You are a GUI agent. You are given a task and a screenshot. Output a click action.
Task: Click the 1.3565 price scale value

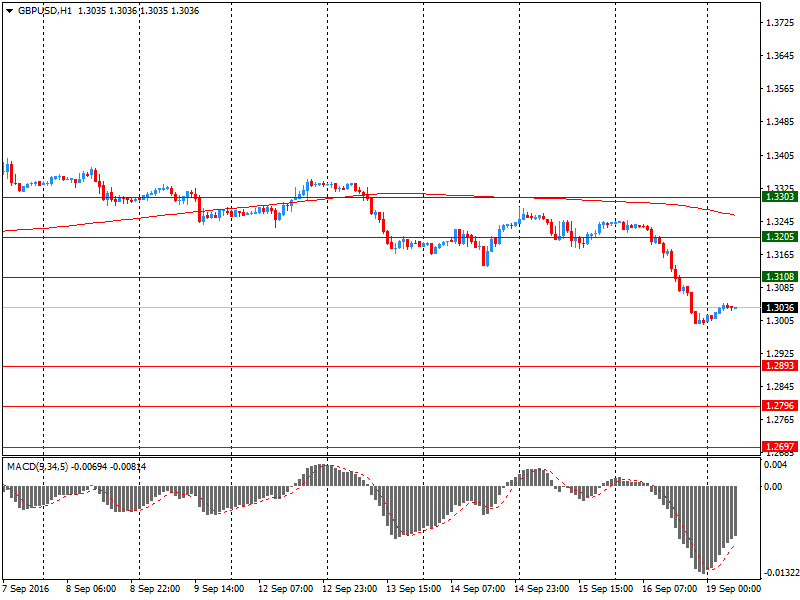click(x=781, y=89)
